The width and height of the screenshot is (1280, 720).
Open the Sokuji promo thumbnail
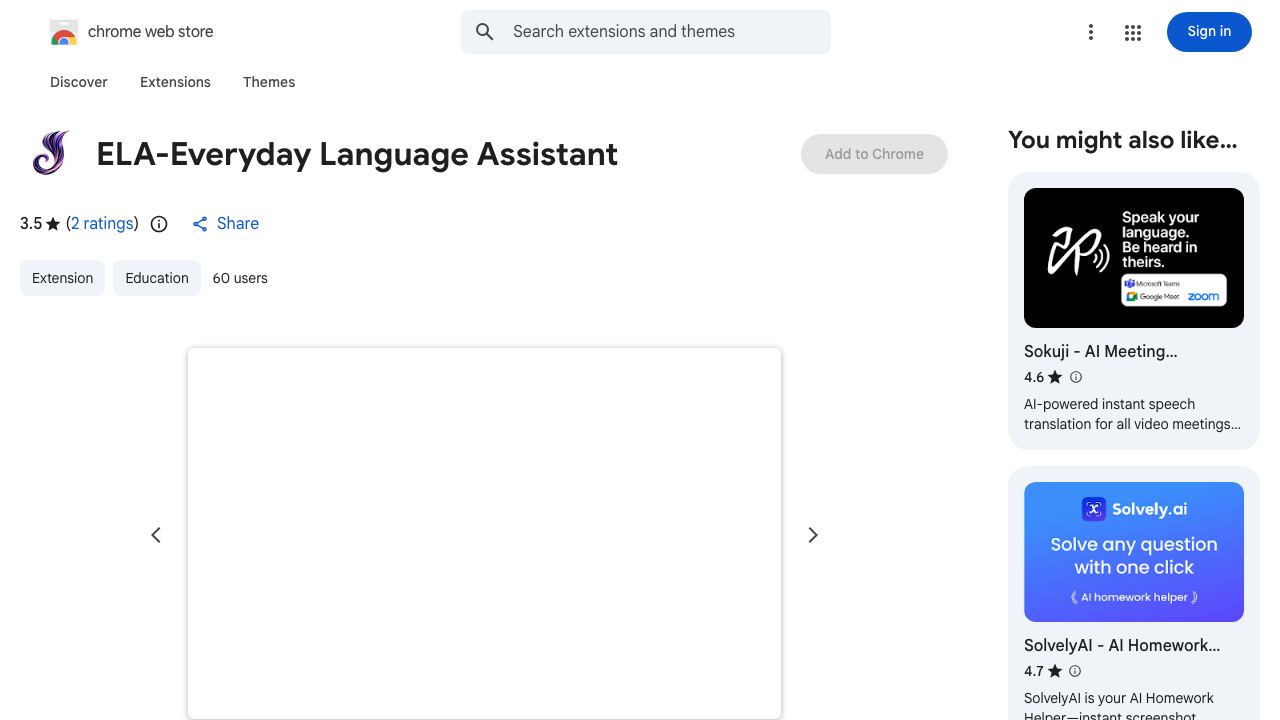tap(1134, 258)
